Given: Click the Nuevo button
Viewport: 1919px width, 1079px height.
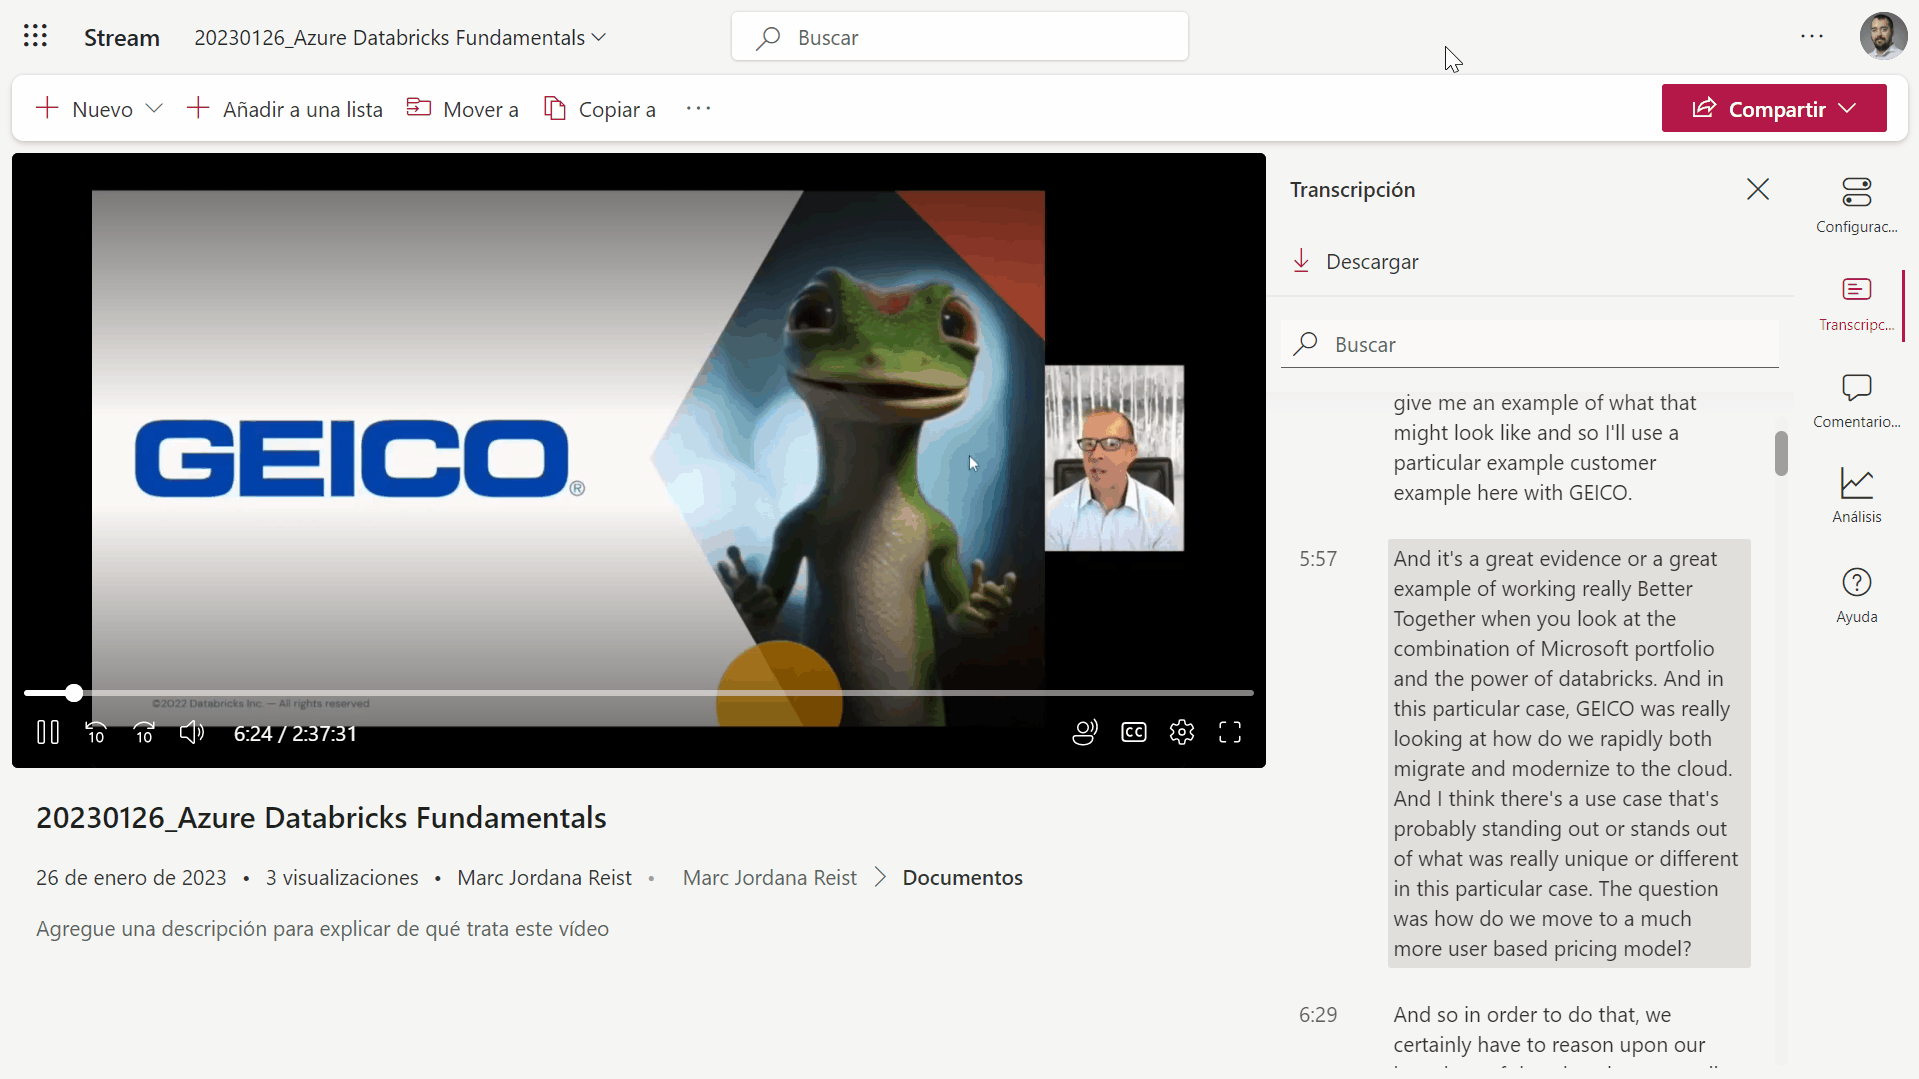Looking at the screenshot, I should tap(85, 109).
